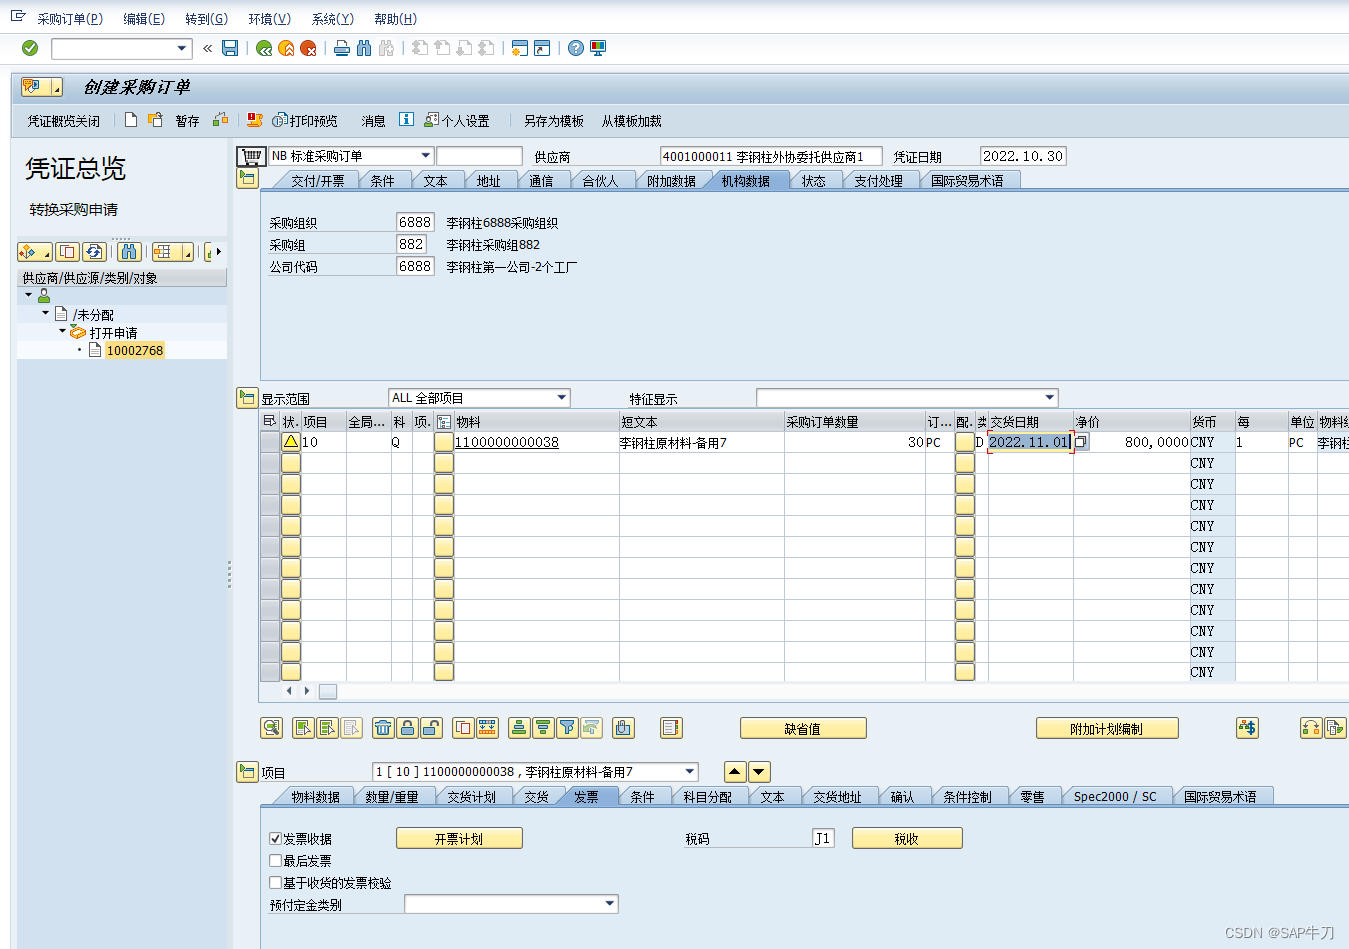Collapse the header section with toggle icon
The height and width of the screenshot is (949, 1349).
click(247, 179)
